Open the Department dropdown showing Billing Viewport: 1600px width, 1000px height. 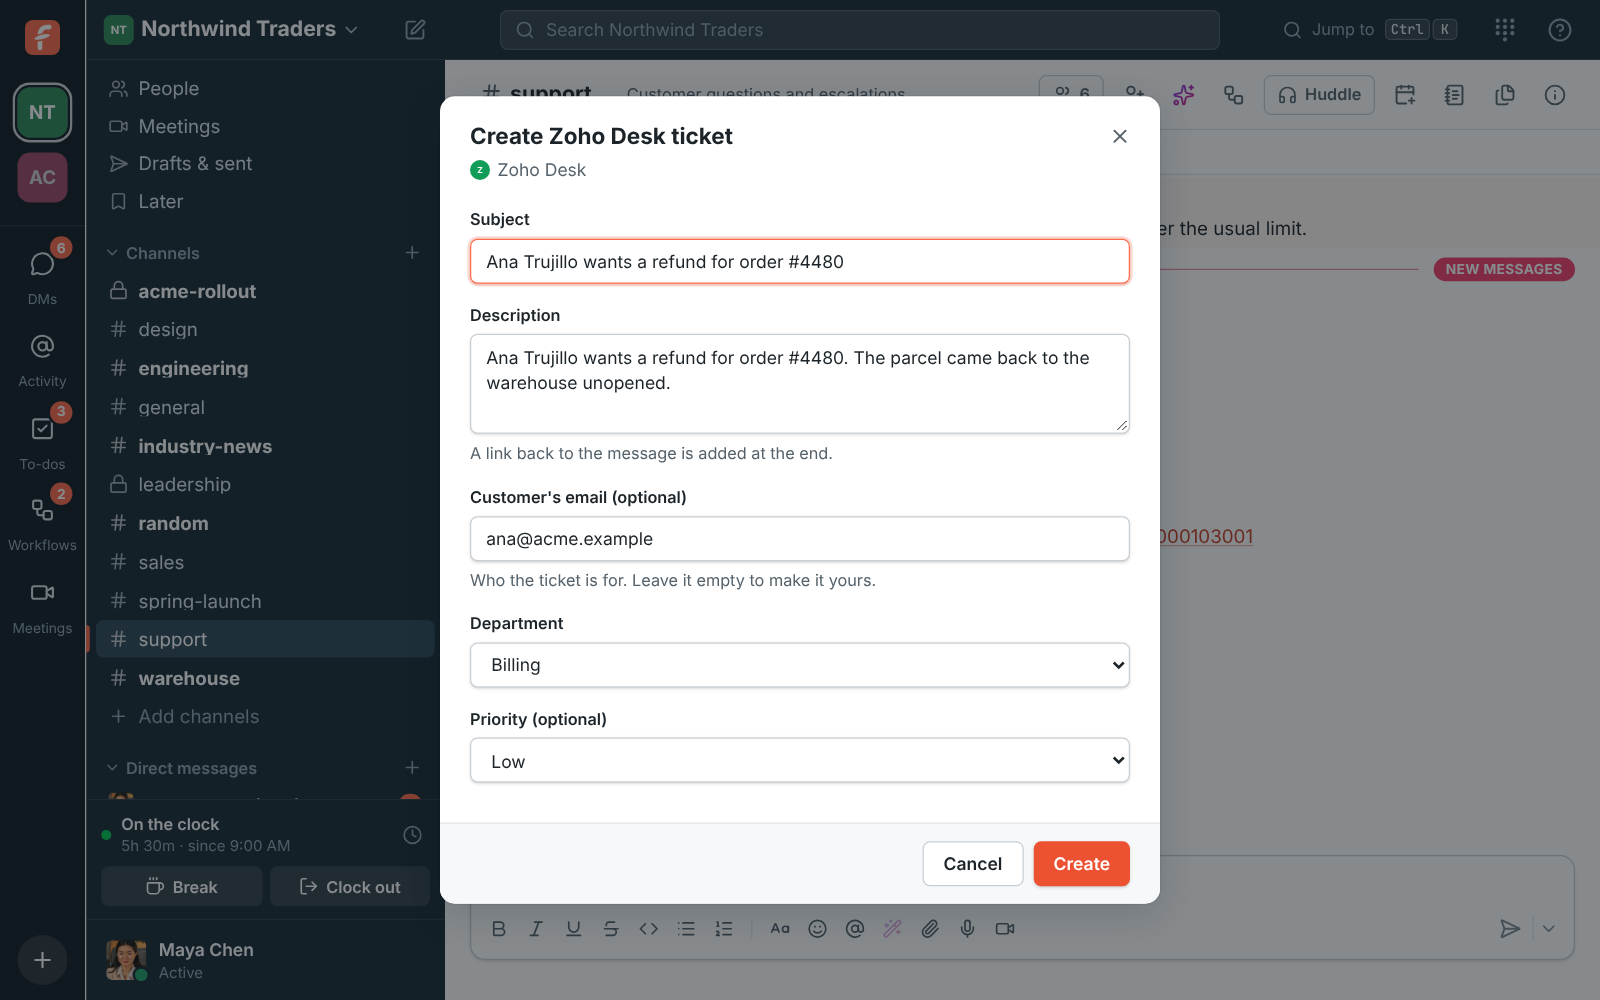(x=800, y=665)
